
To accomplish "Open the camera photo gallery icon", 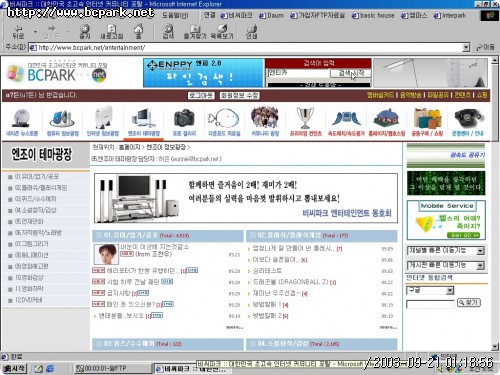I will coord(184,122).
